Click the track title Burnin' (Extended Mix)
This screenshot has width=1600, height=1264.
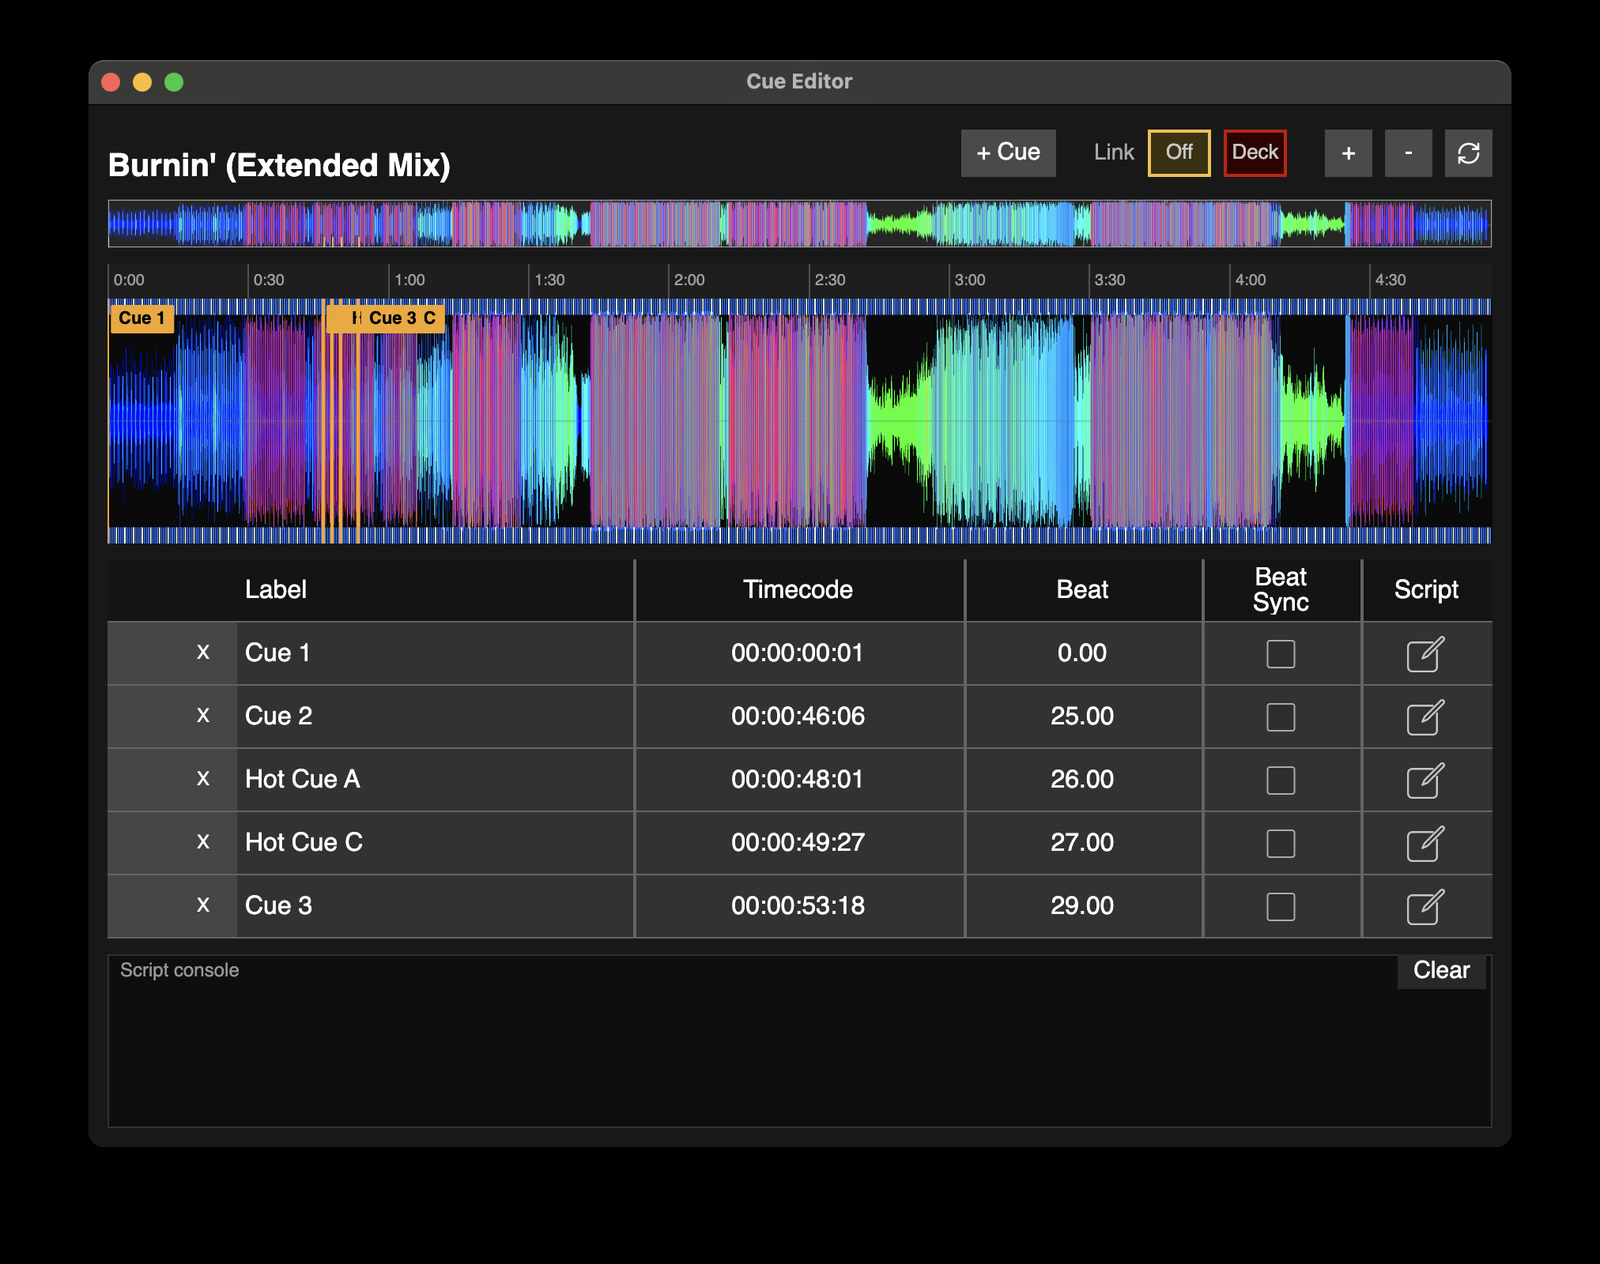coord(279,165)
